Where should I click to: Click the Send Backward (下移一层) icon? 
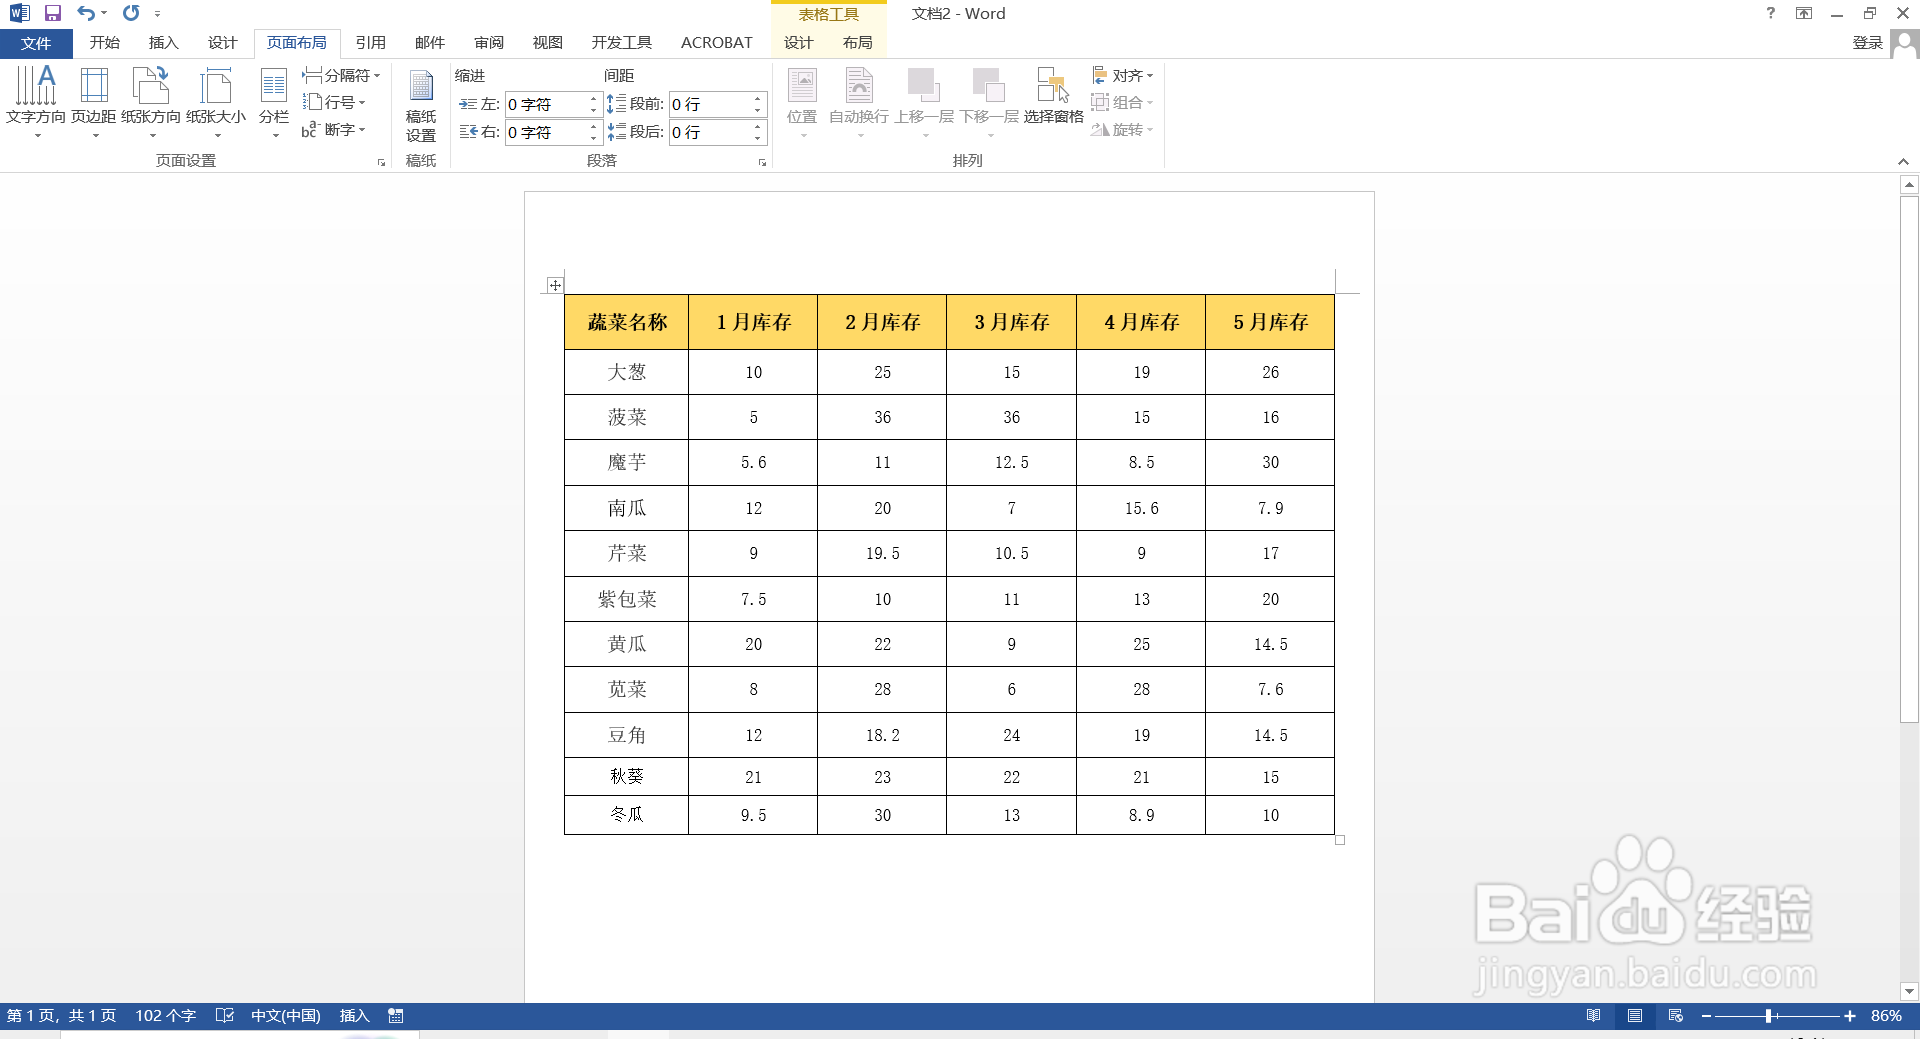tap(989, 86)
